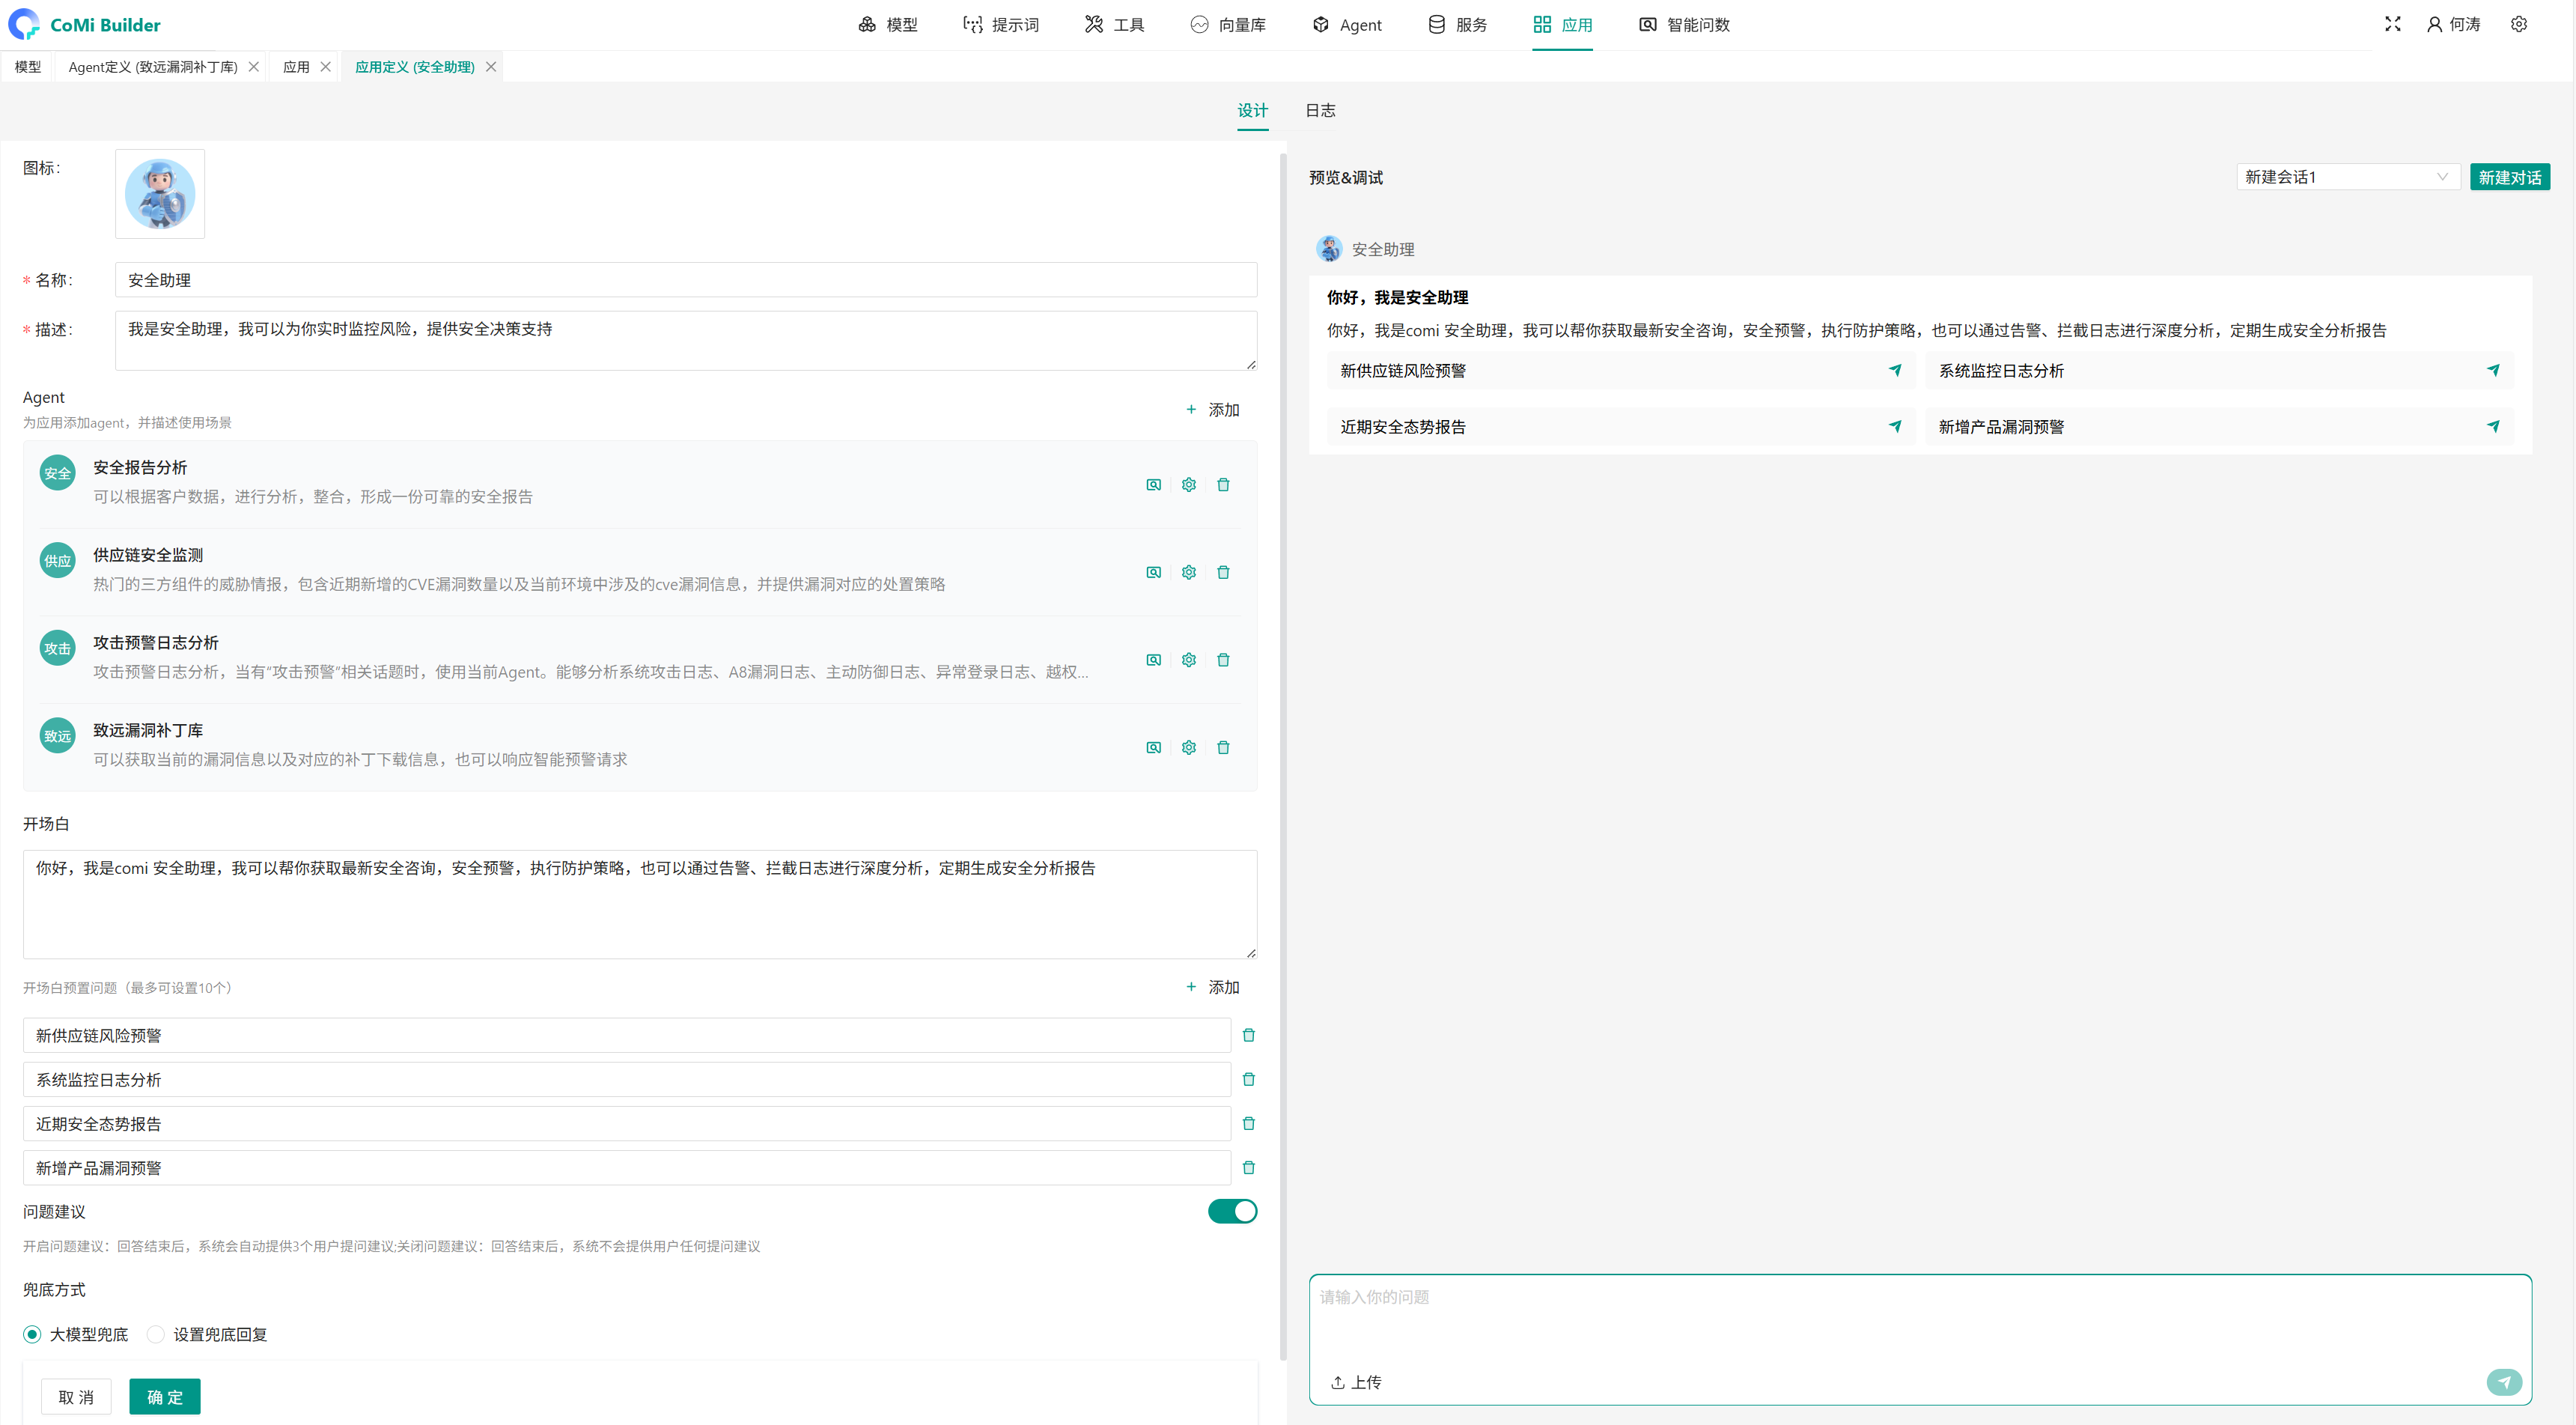Click the app icon avatar thumbnail
This screenshot has height=1425, width=2576.
pos(160,194)
